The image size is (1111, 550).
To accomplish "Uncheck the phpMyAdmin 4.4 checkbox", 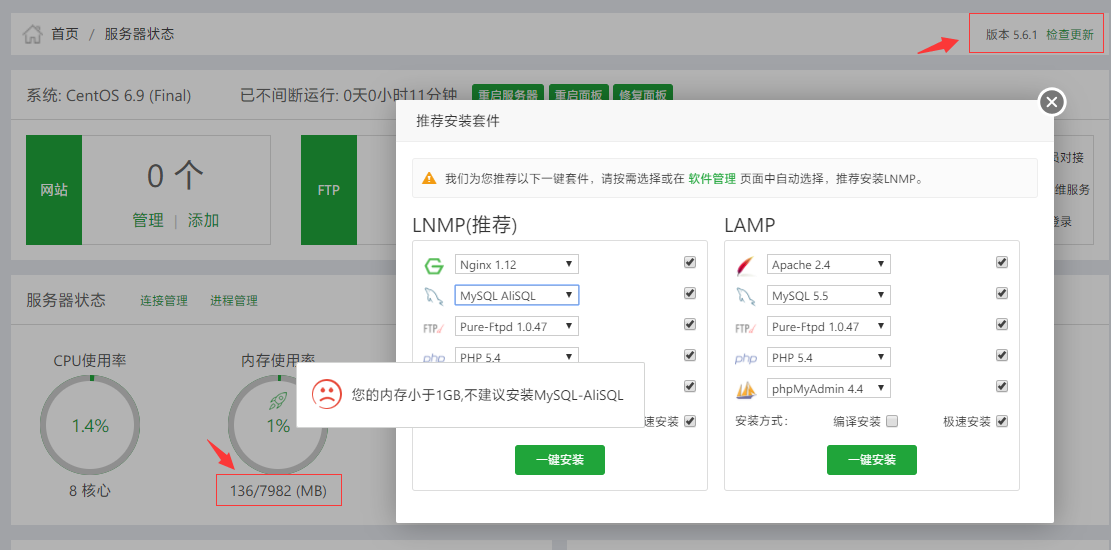I will click(x=1002, y=386).
